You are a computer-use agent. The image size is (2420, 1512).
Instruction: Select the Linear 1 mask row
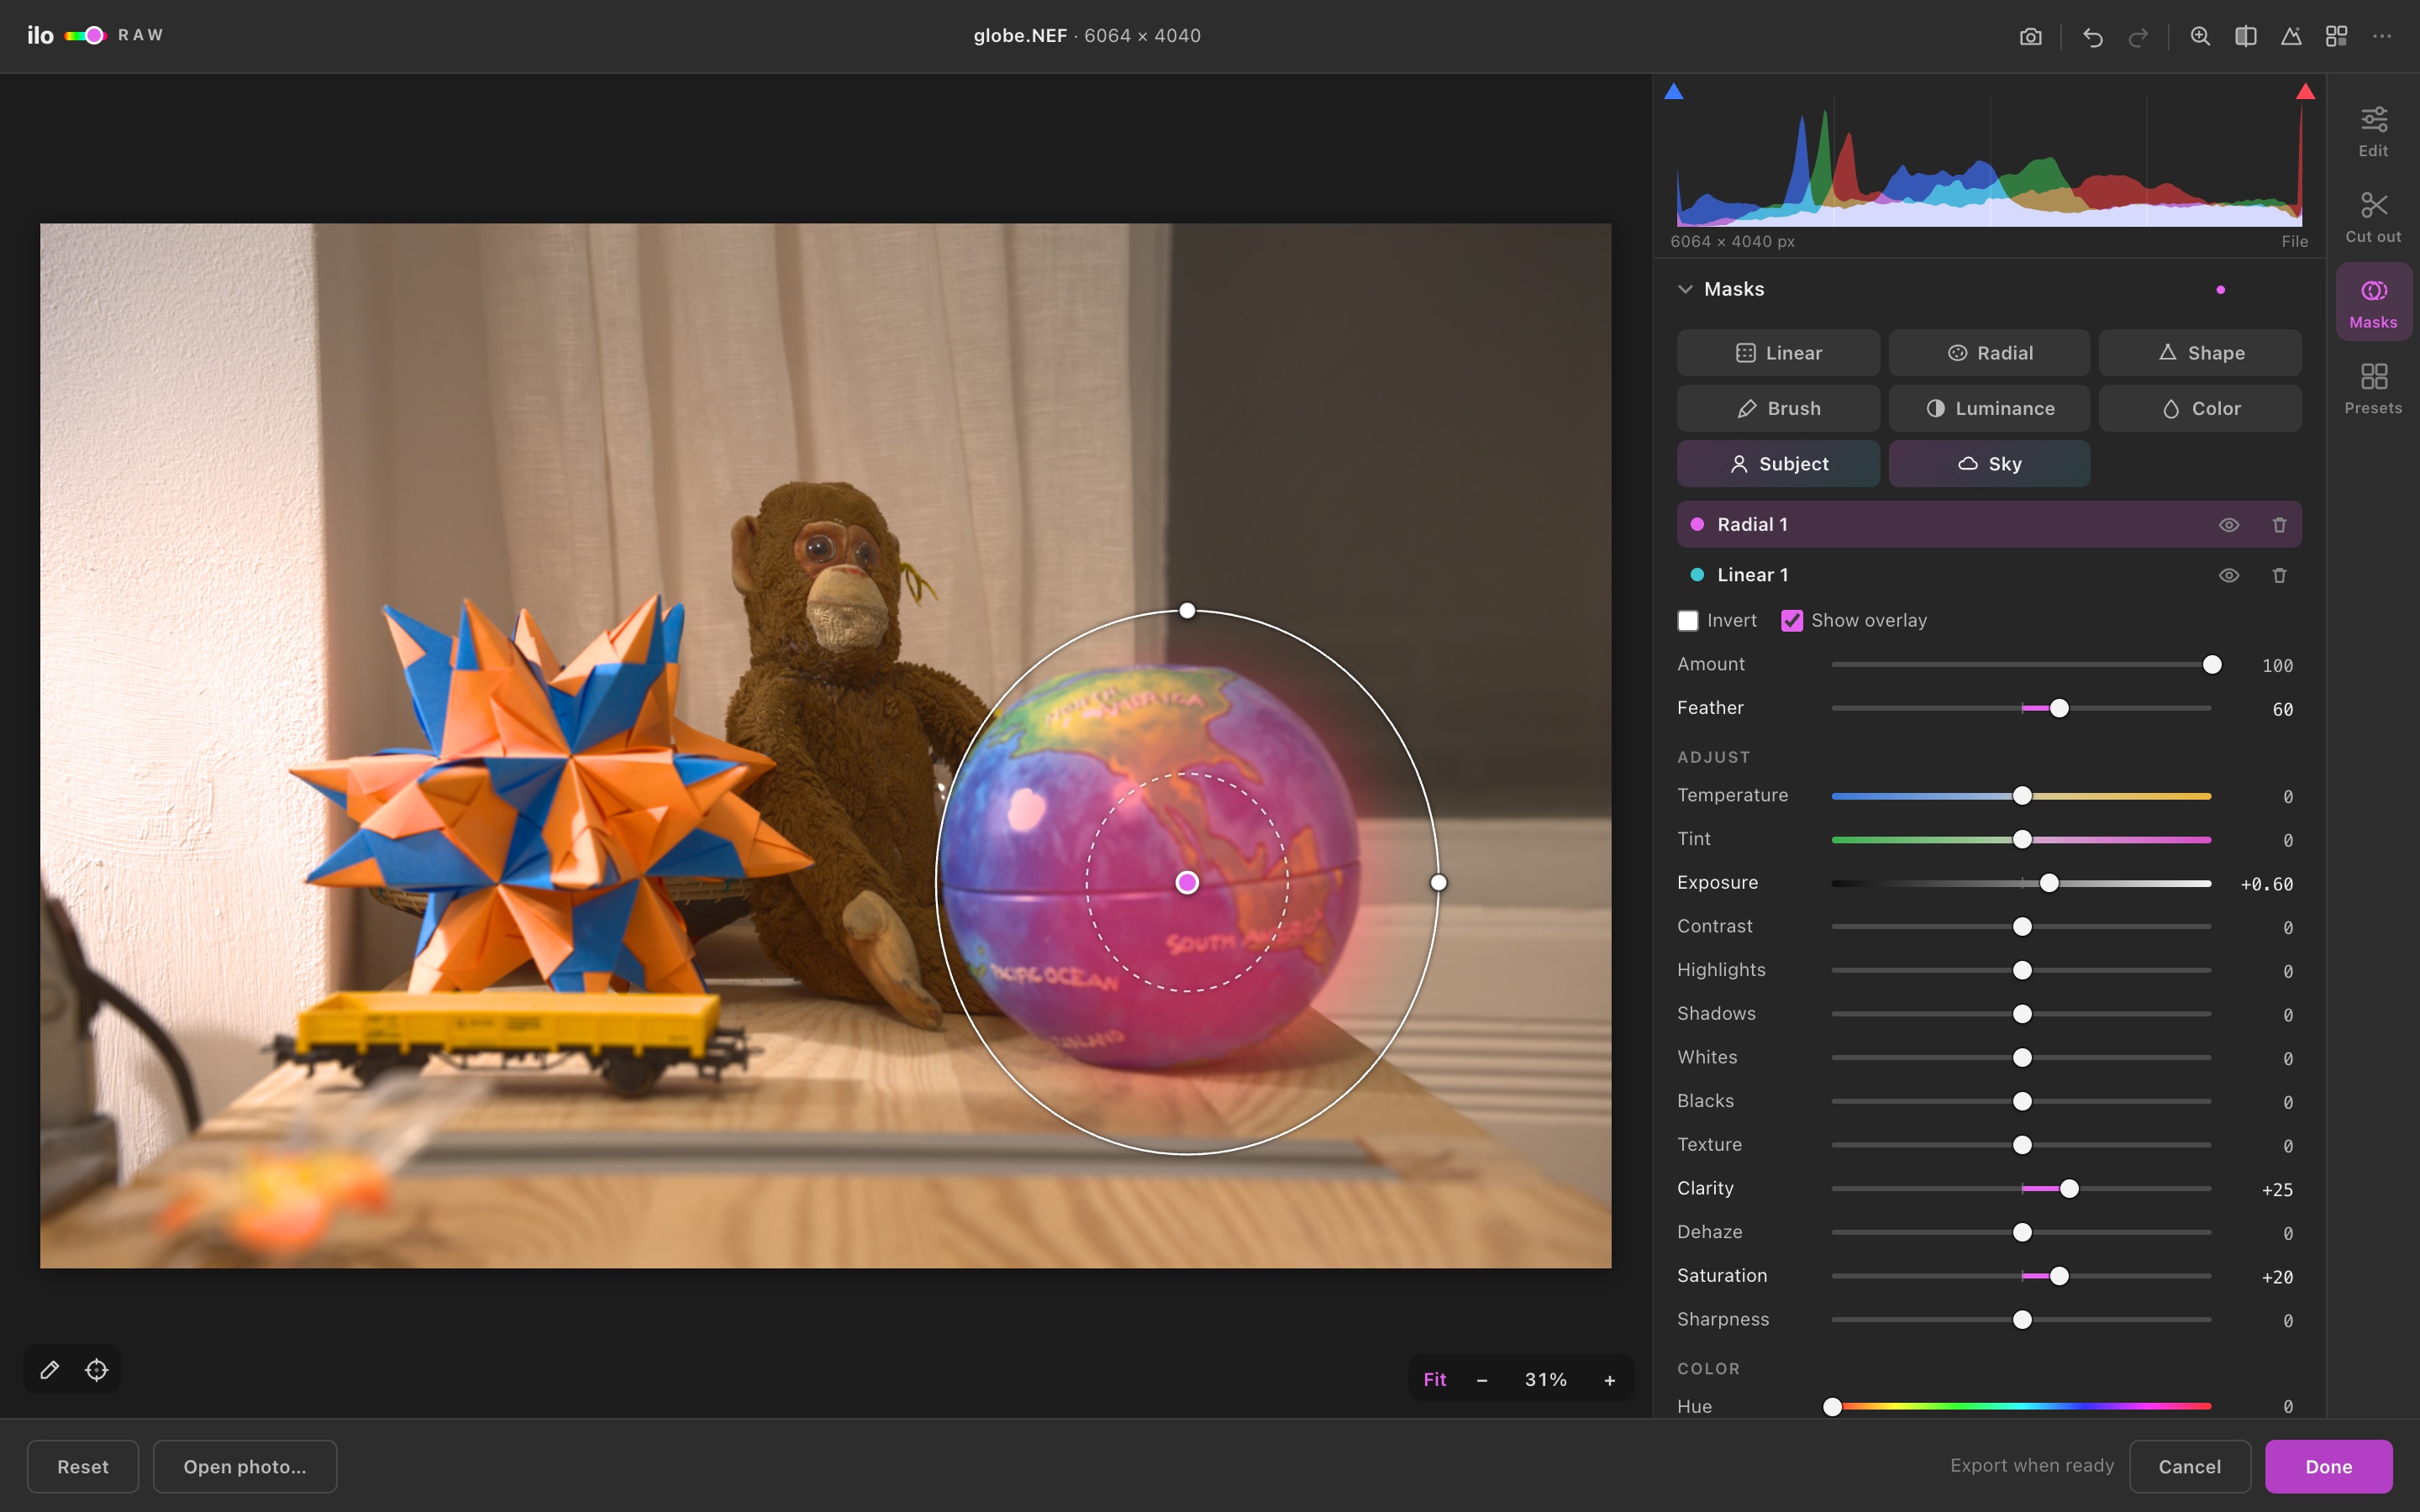pyautogui.click(x=1989, y=575)
